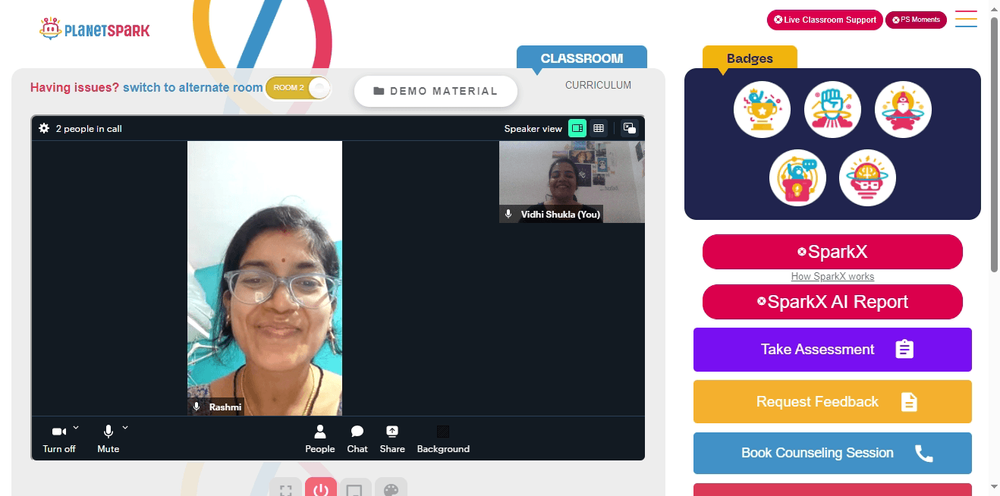1000x496 pixels.
Task: Expand microphone options chevron
Action: click(125, 427)
